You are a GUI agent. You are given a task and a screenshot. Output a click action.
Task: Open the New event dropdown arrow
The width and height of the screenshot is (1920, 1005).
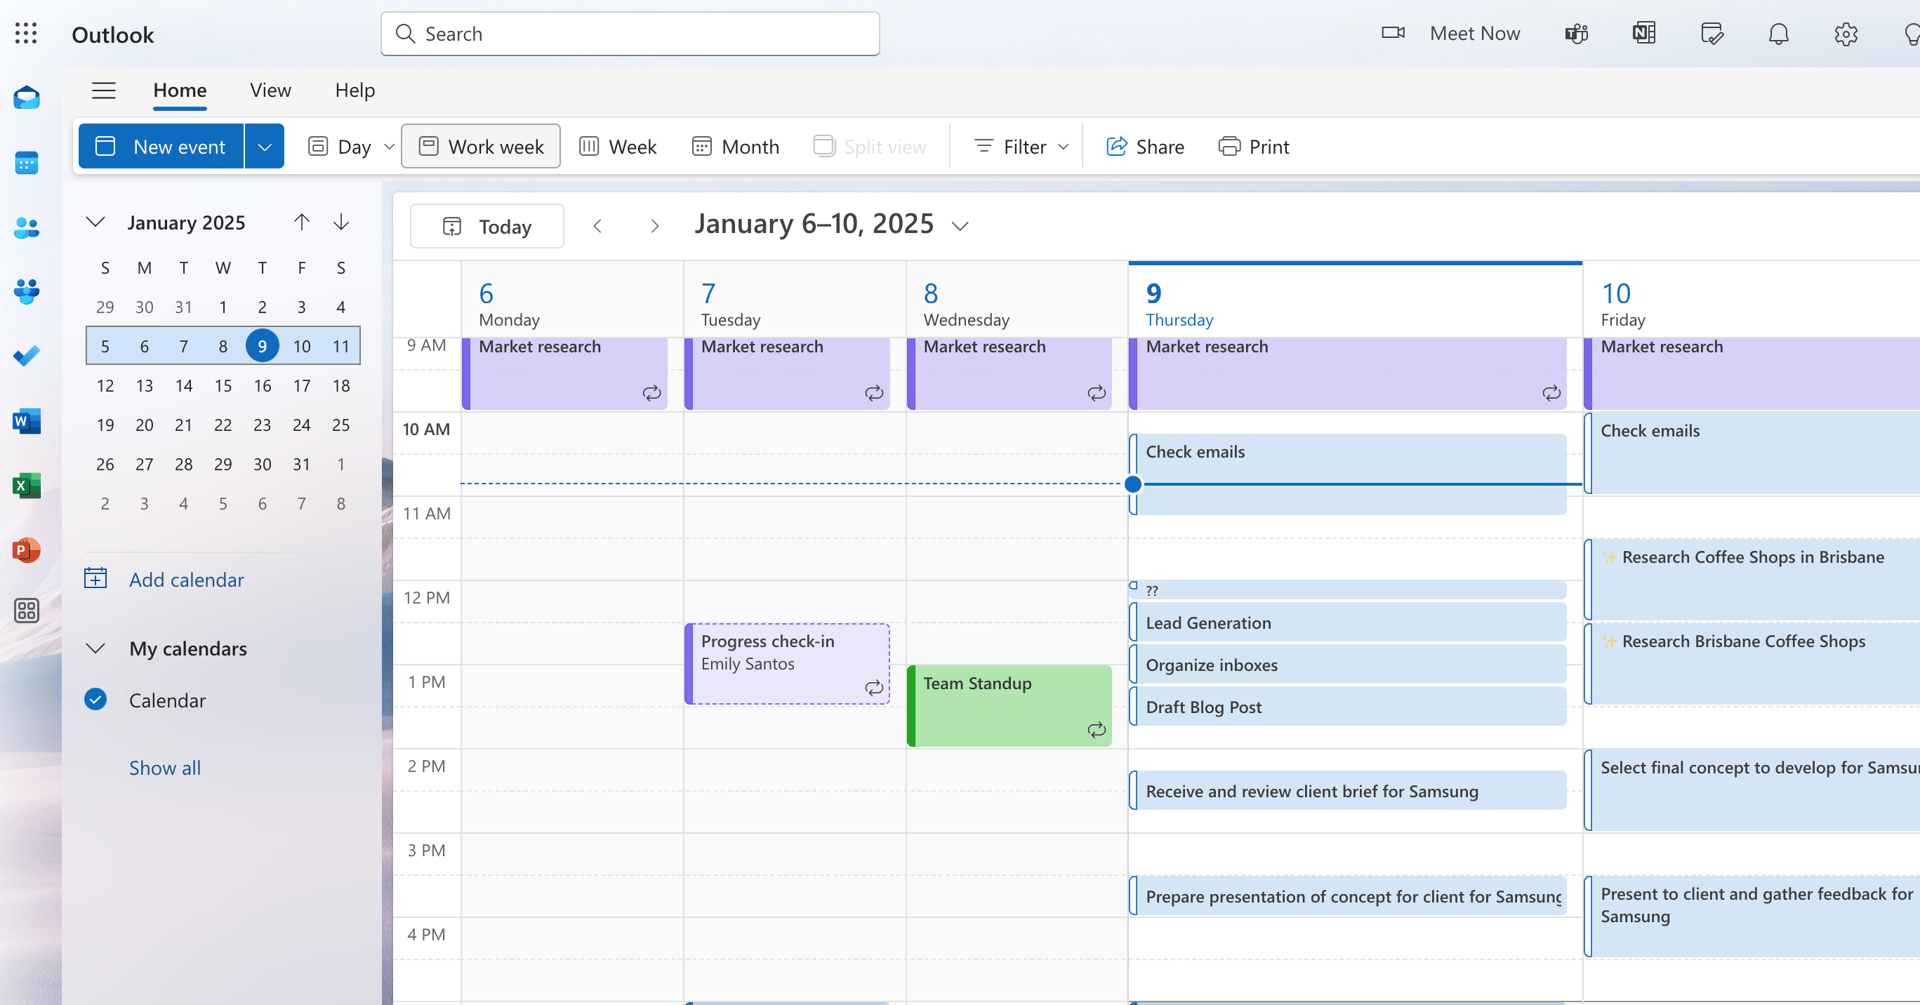pyautogui.click(x=264, y=146)
